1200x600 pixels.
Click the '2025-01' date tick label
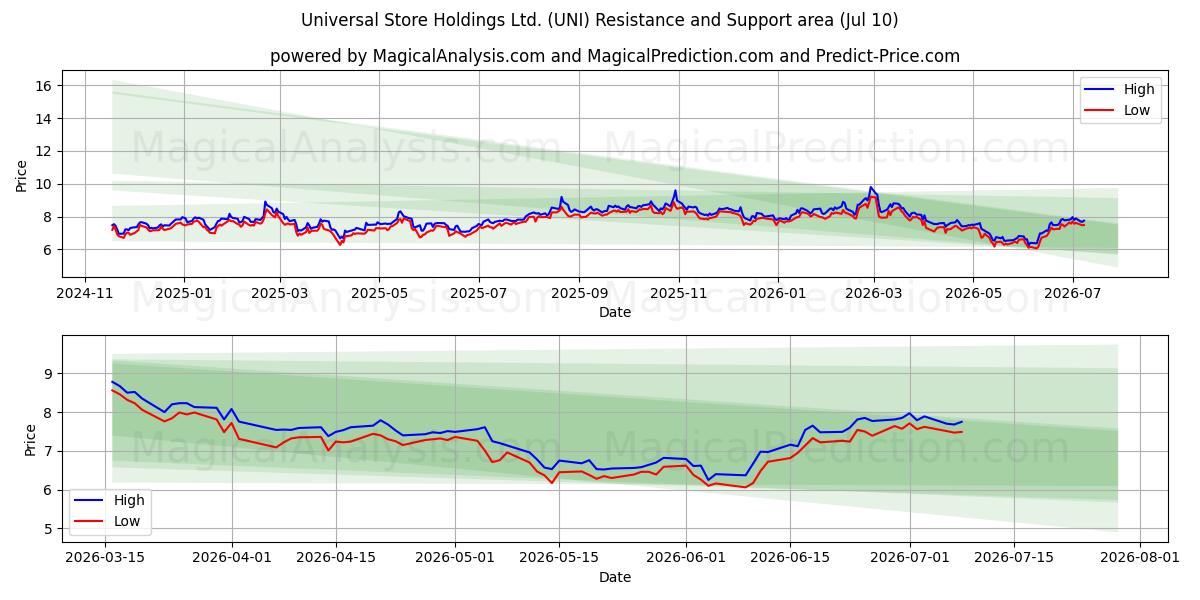(184, 293)
